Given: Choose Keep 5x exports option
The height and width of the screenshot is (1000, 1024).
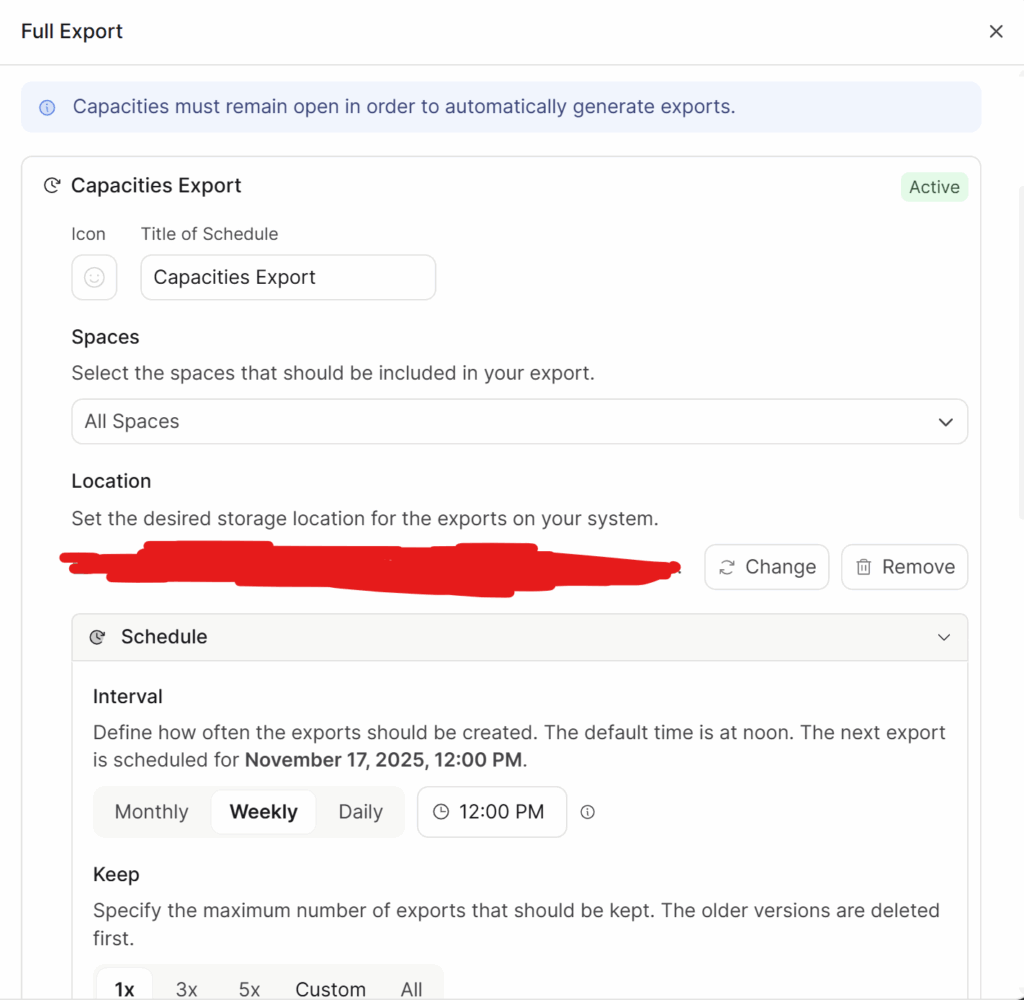Looking at the screenshot, I should point(249,988).
